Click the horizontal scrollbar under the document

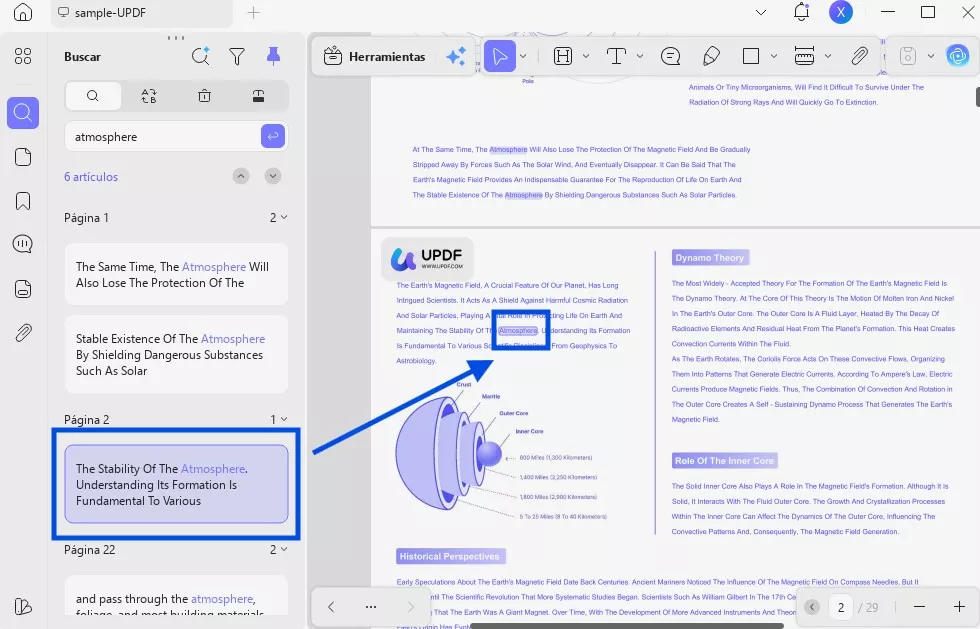pos(626,625)
